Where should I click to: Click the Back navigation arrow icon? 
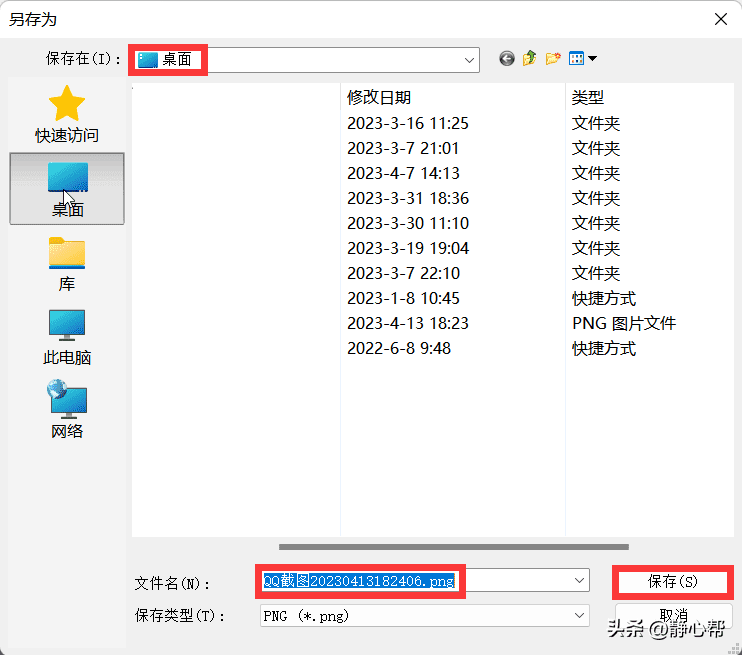[x=507, y=59]
